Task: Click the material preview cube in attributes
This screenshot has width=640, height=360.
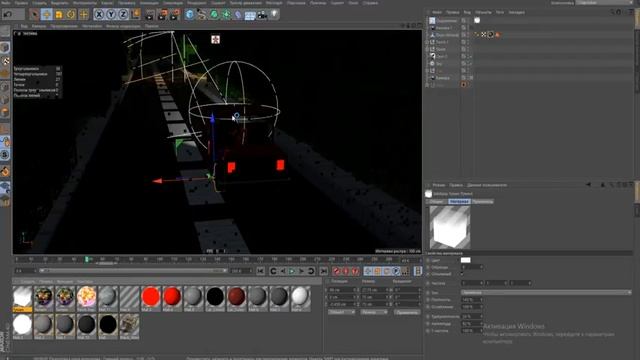Action: point(449,227)
